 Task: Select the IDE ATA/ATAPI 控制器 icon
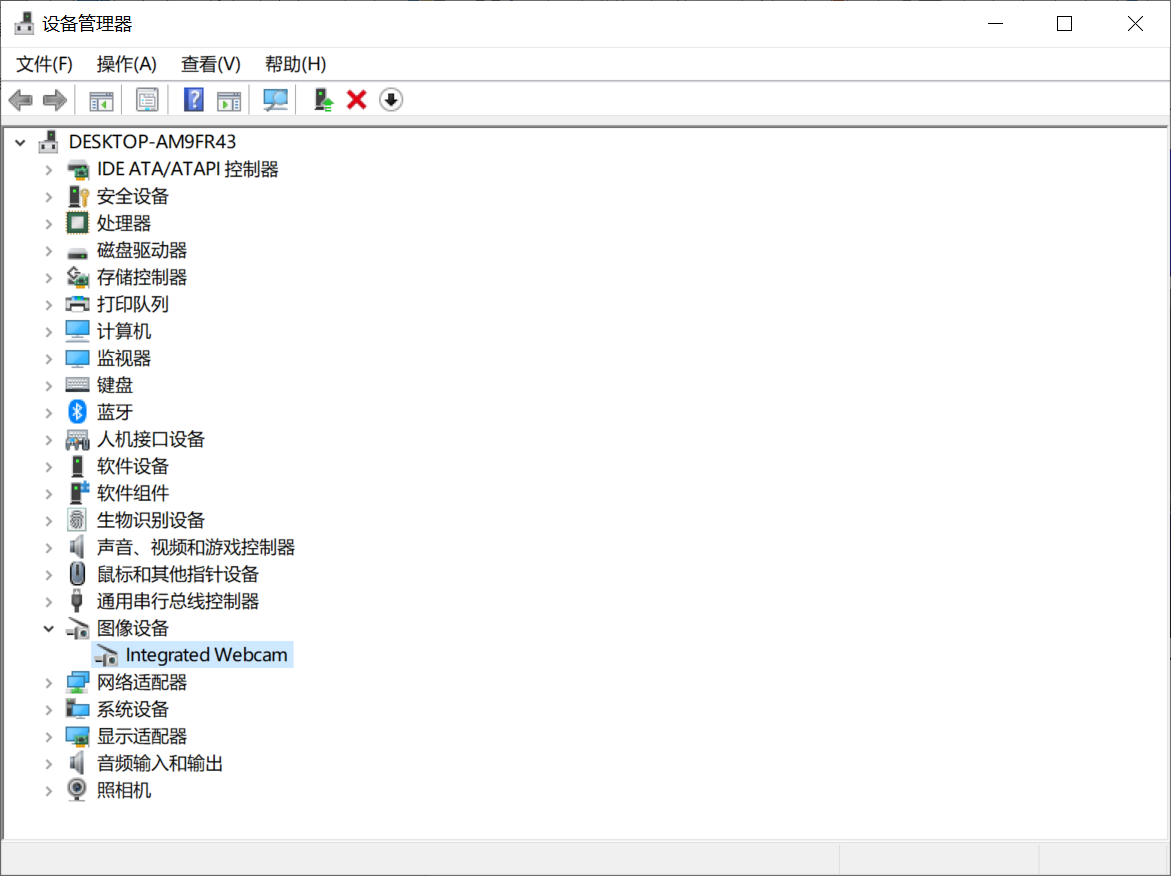(x=78, y=170)
